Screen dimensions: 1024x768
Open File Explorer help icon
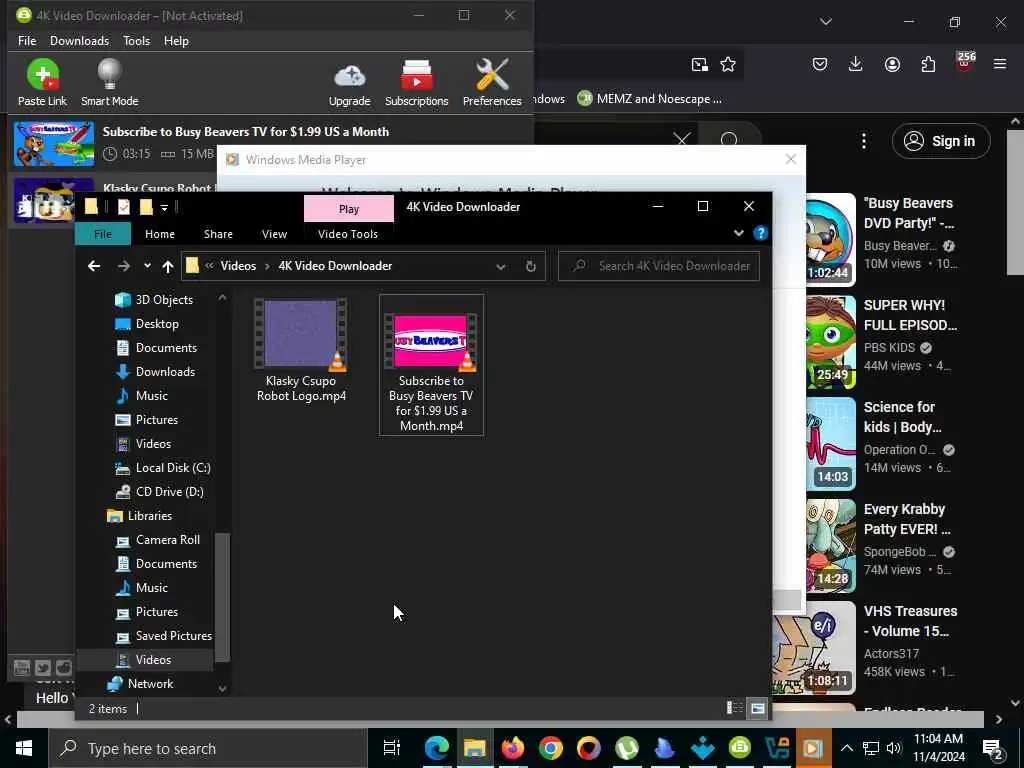(760, 233)
